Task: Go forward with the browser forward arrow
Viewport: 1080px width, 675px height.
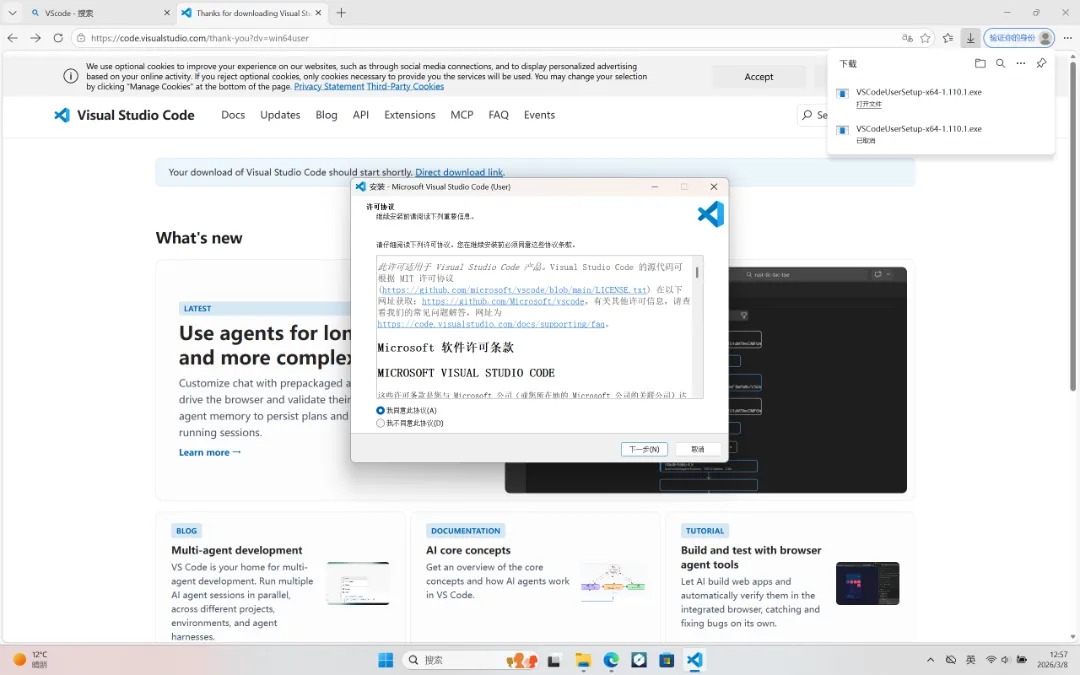Action: 35,38
